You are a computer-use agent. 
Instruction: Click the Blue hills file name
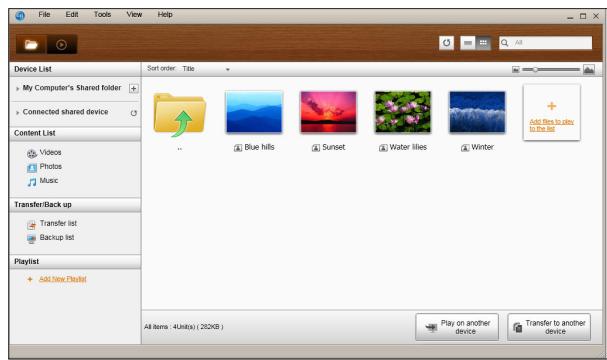[259, 147]
